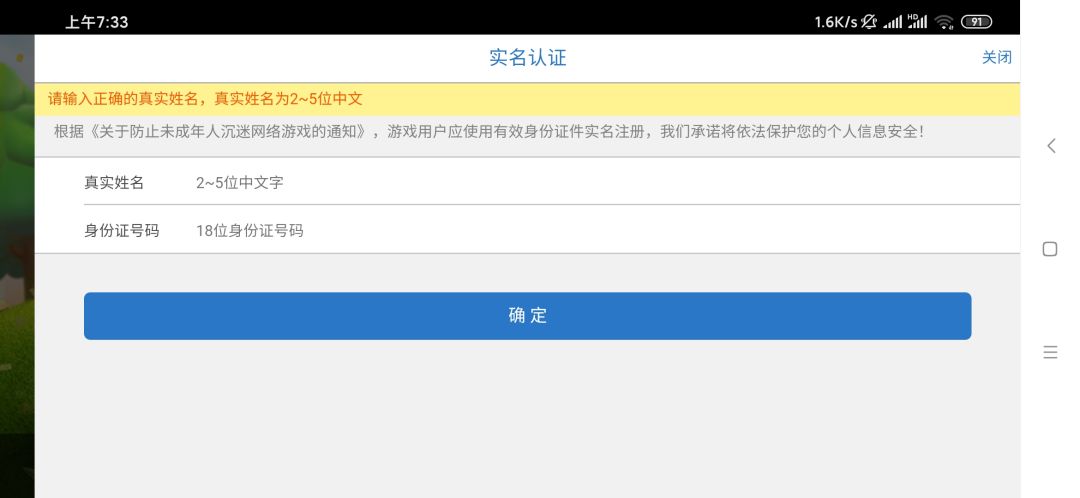Image resolution: width=1080 pixels, height=498 pixels.
Task: Confirm with the blue 确定 button
Action: [528, 315]
